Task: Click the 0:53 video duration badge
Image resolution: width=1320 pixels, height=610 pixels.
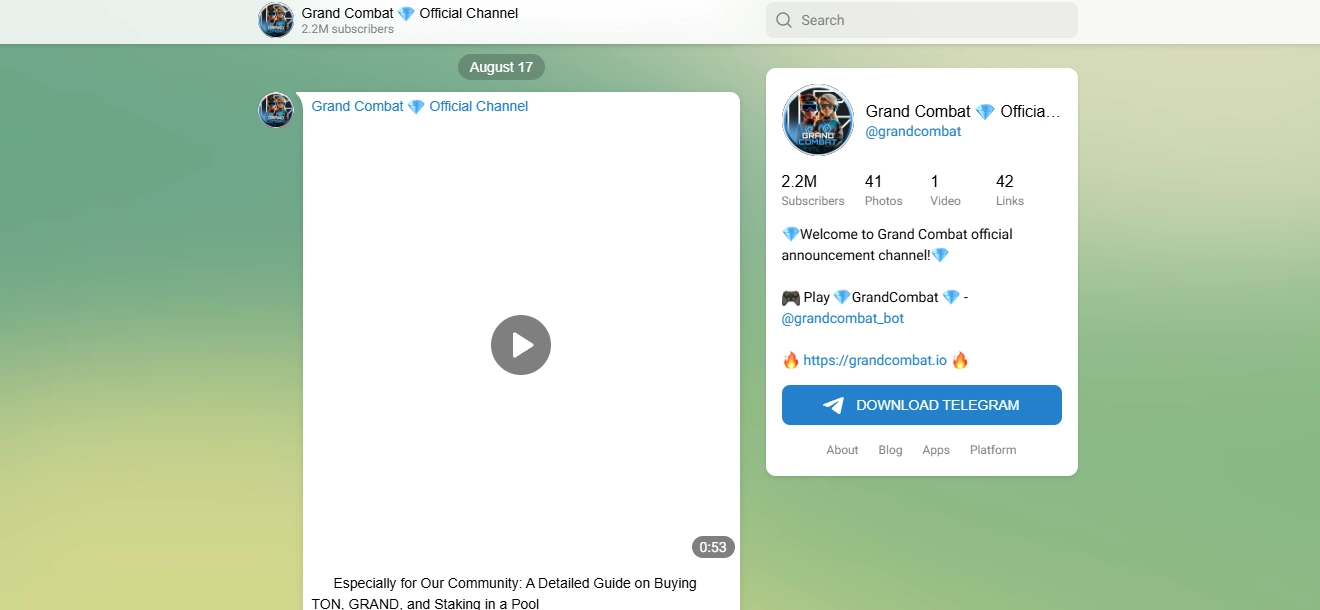Action: (713, 547)
